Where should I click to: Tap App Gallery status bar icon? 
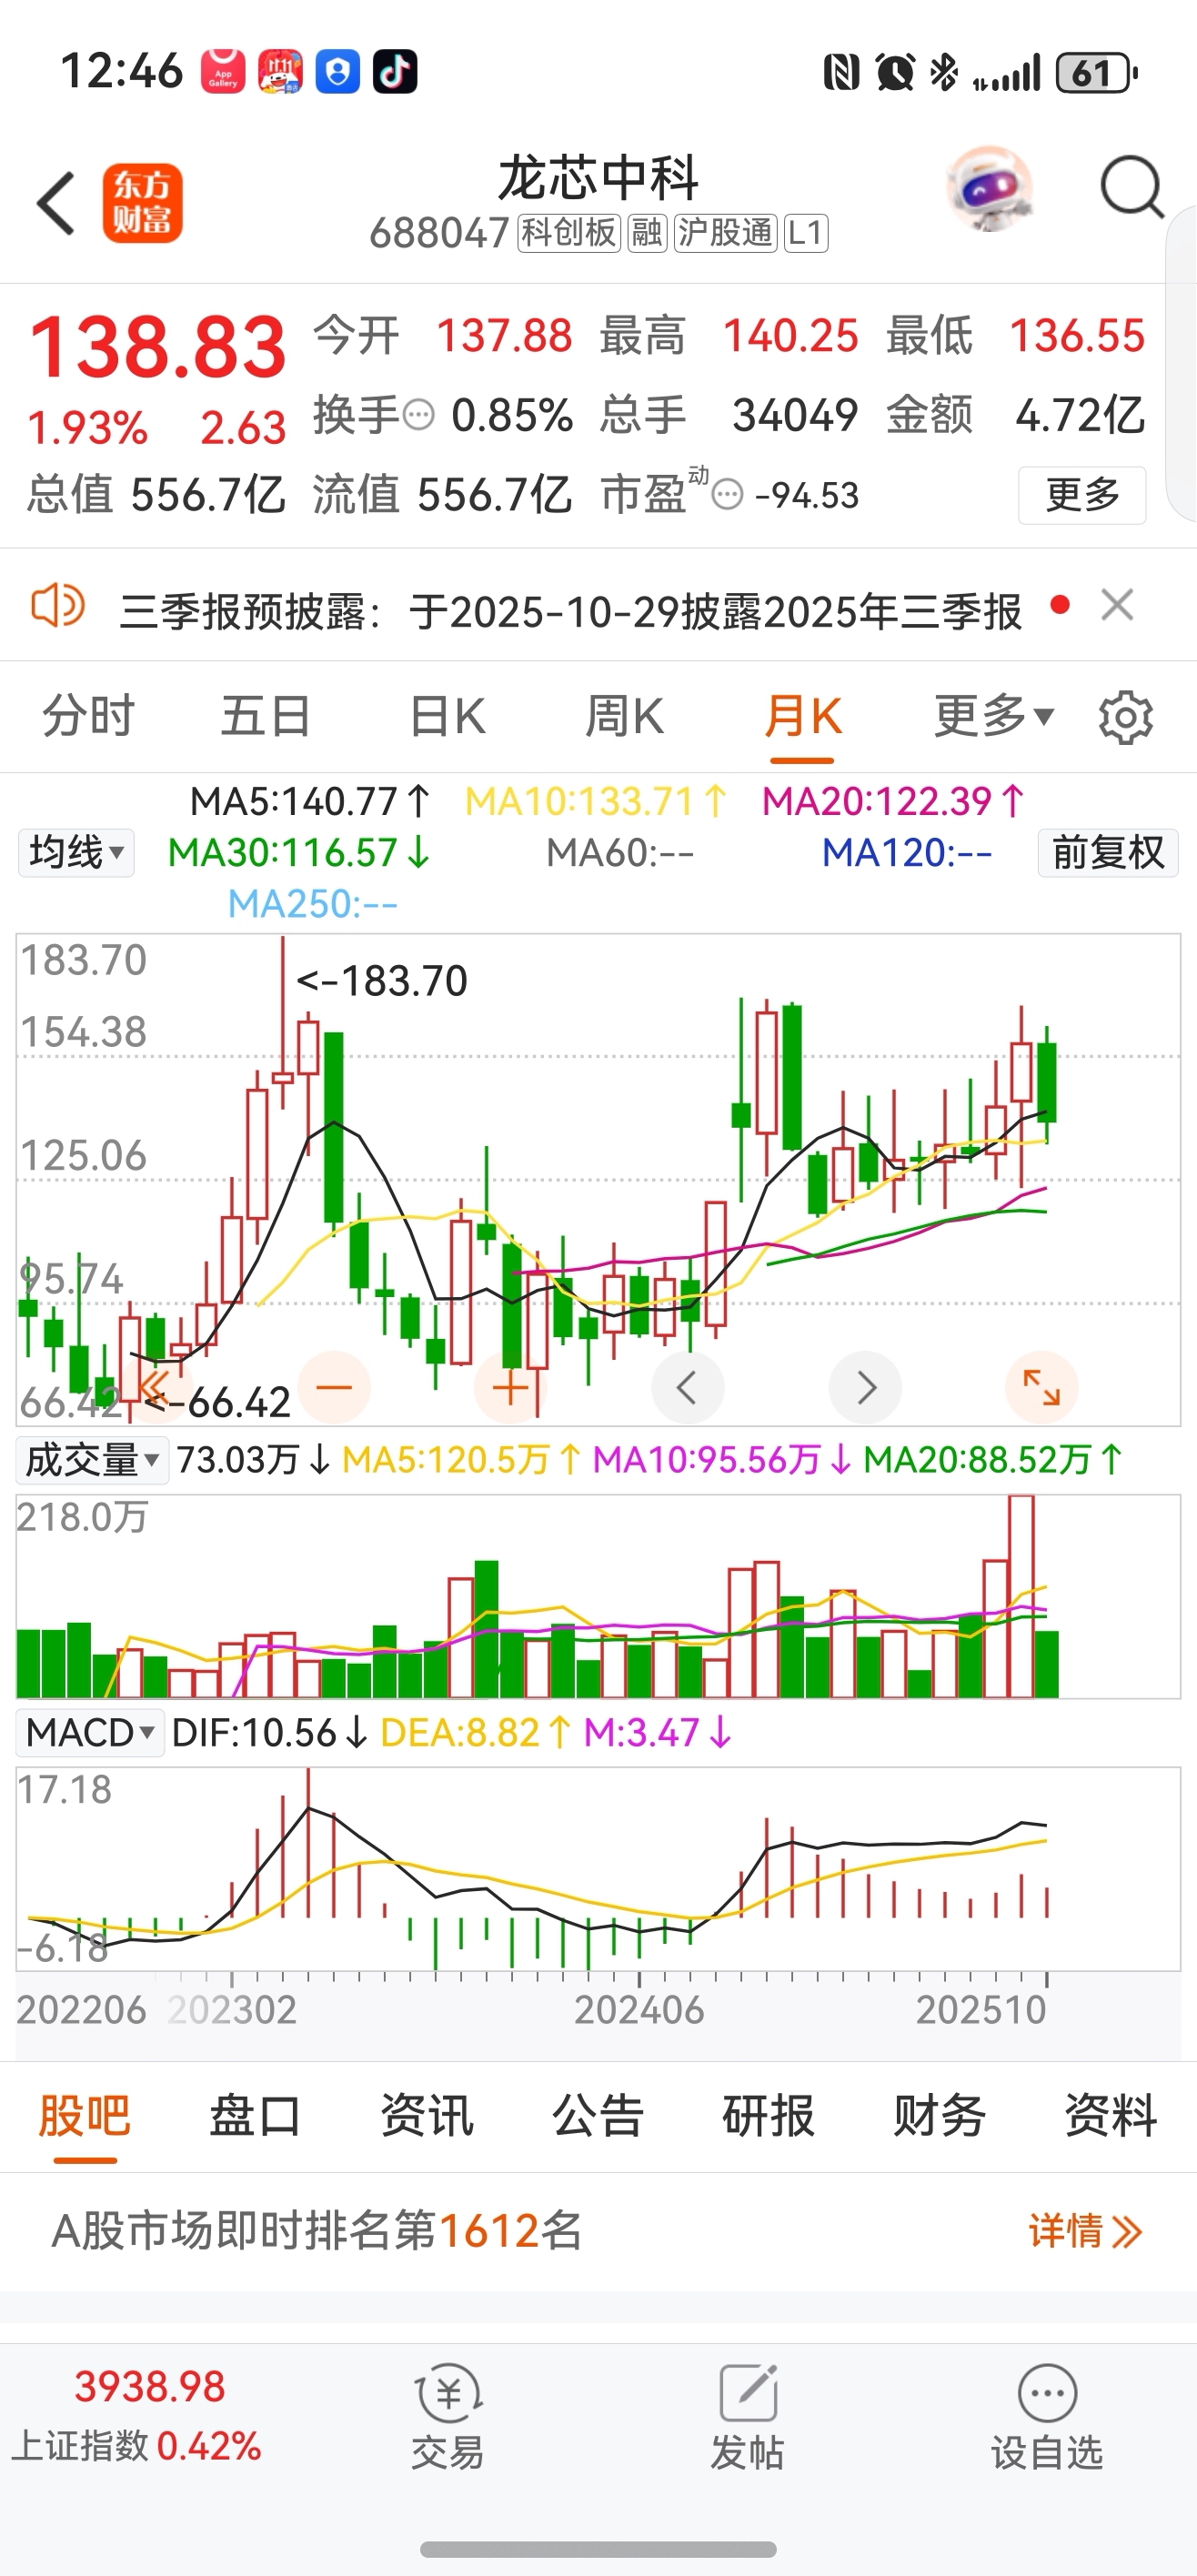pos(223,72)
